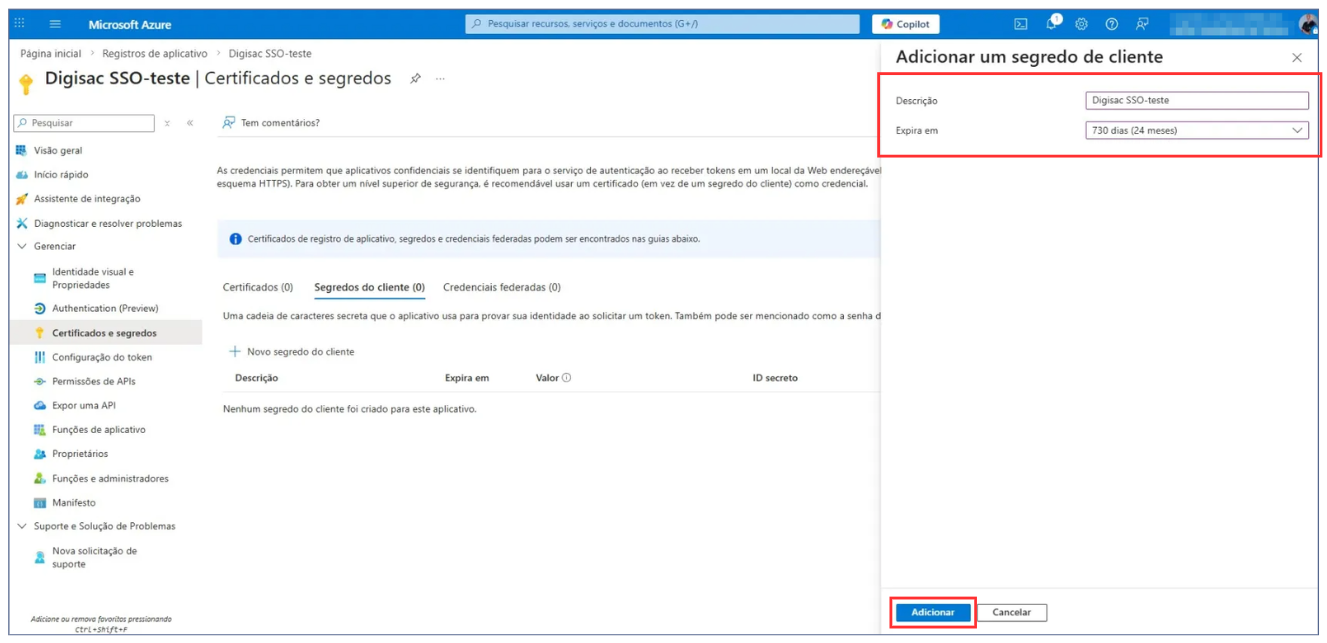1327x643 pixels.
Task: Click the help question mark icon
Action: tap(1111, 24)
